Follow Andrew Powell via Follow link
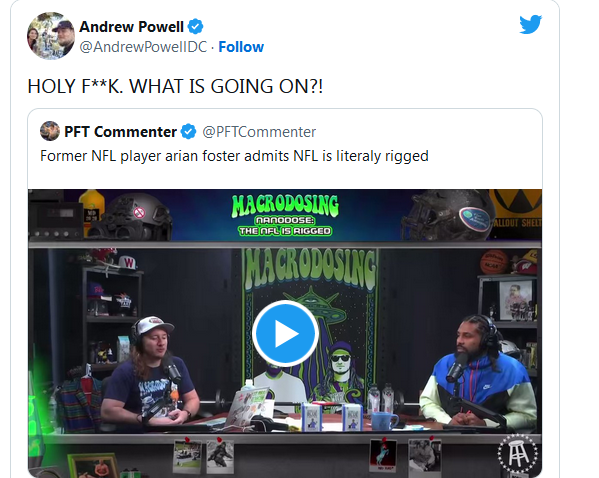 point(241,47)
